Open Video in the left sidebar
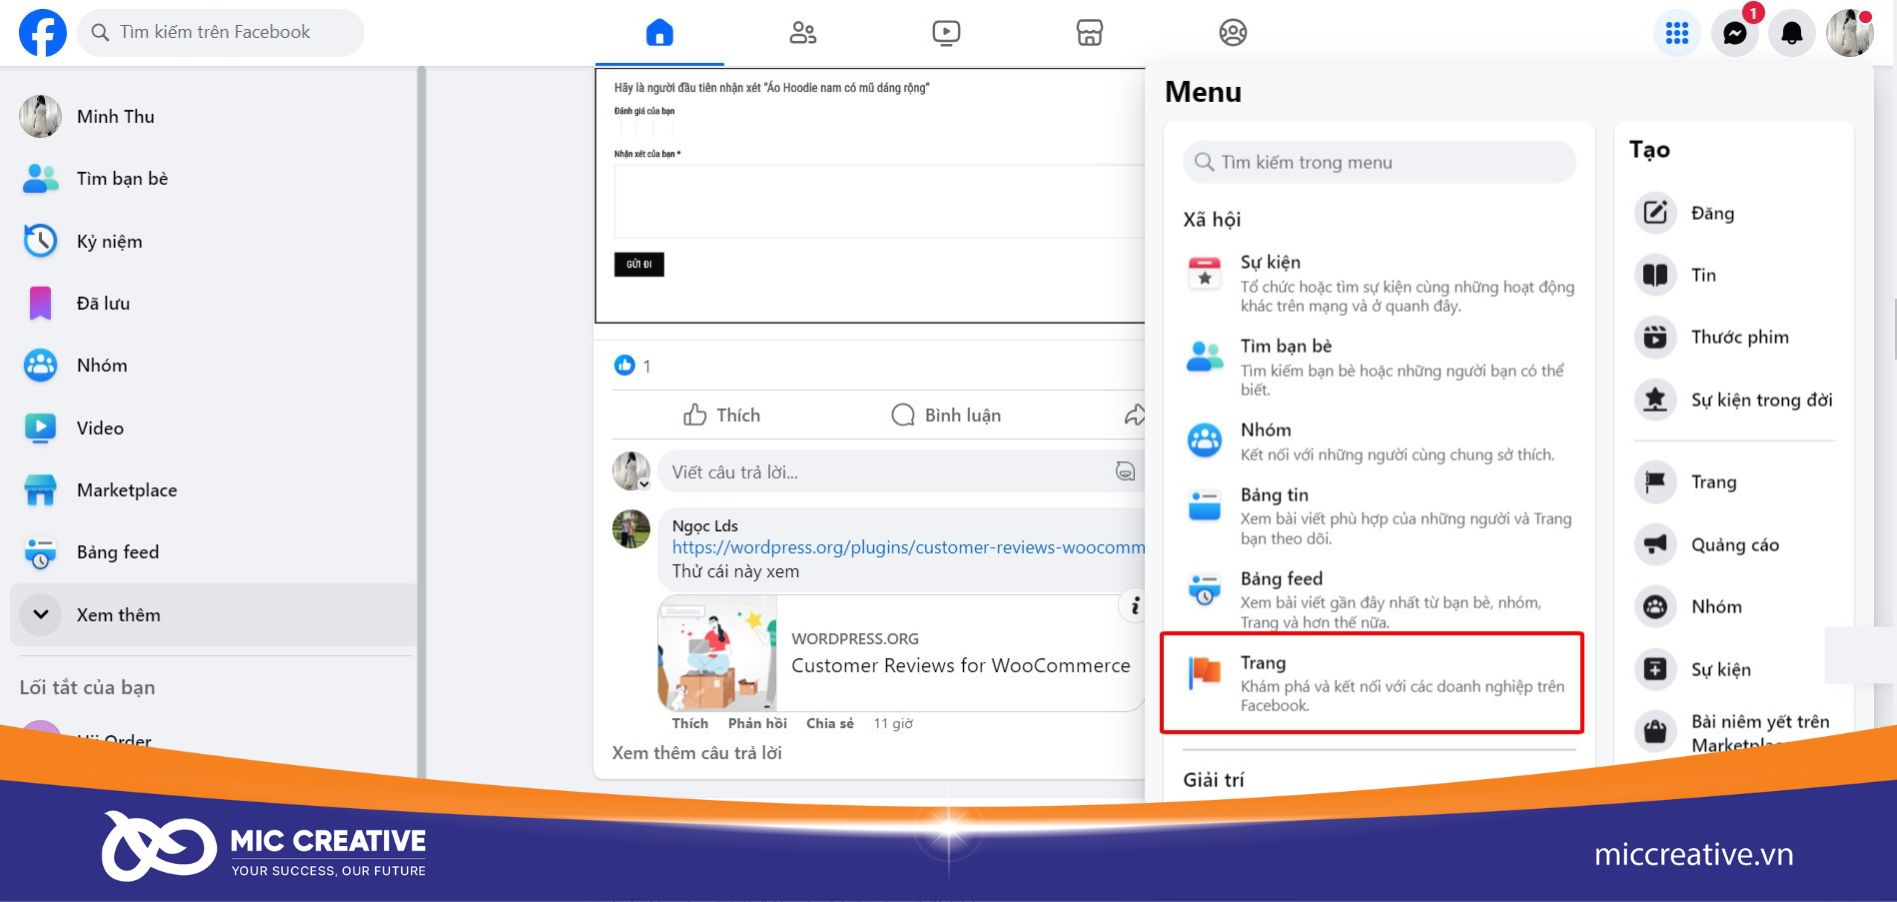The image size is (1897, 902). [x=213, y=428]
